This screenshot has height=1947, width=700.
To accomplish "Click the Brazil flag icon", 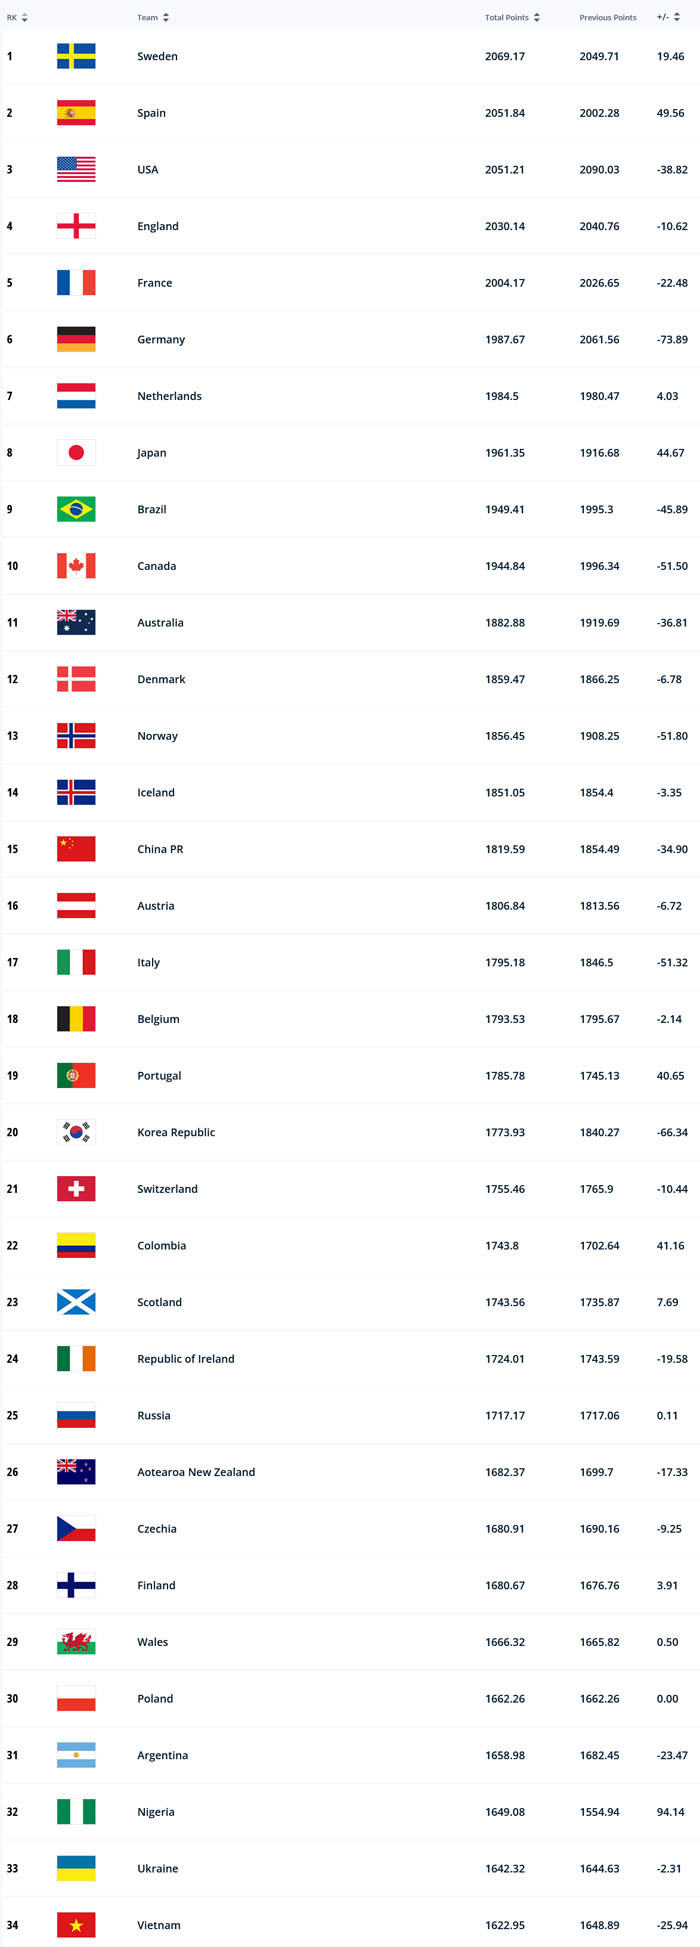I will 76,509.
